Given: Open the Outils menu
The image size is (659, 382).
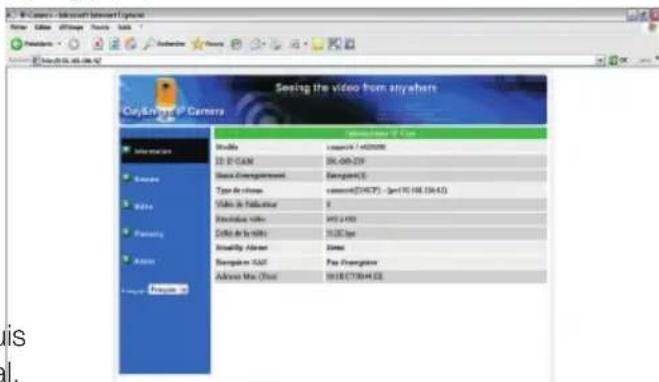Looking at the screenshot, I should pyautogui.click(x=124, y=27).
